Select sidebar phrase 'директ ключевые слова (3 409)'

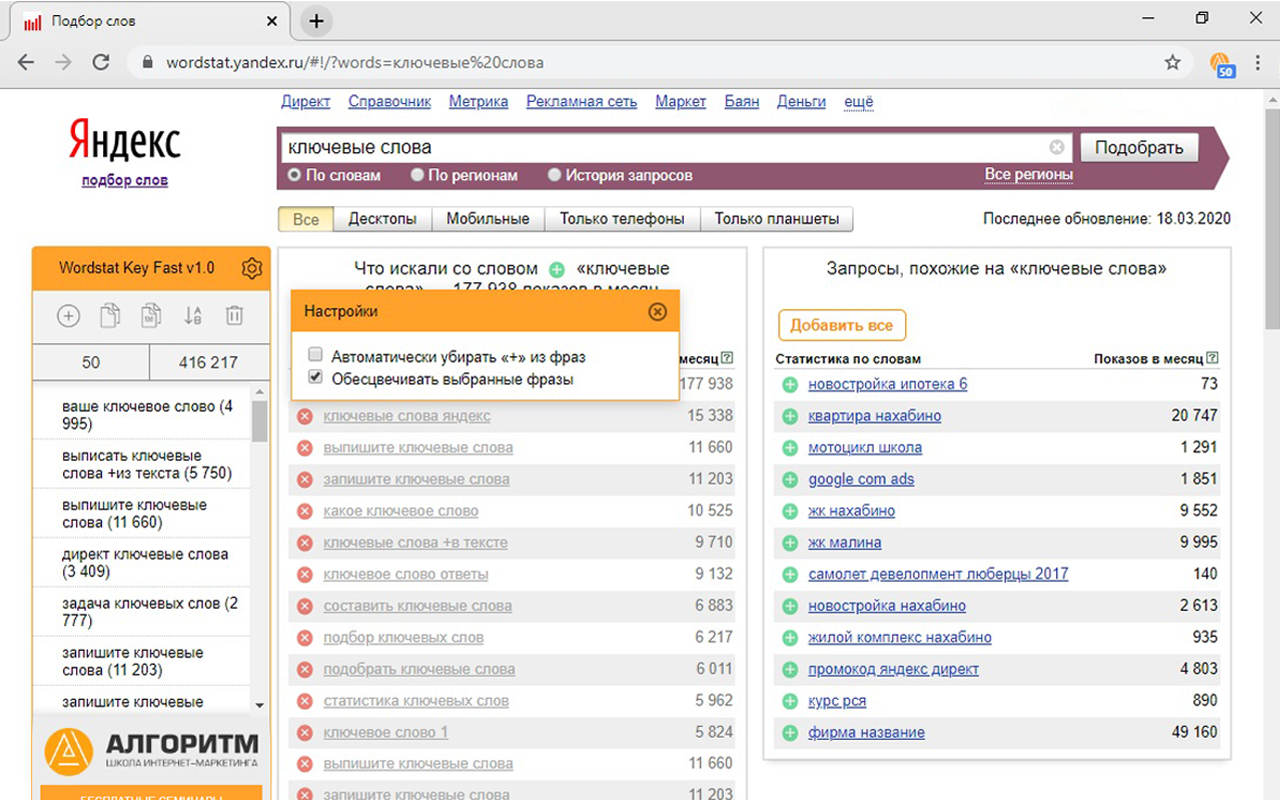(x=145, y=563)
